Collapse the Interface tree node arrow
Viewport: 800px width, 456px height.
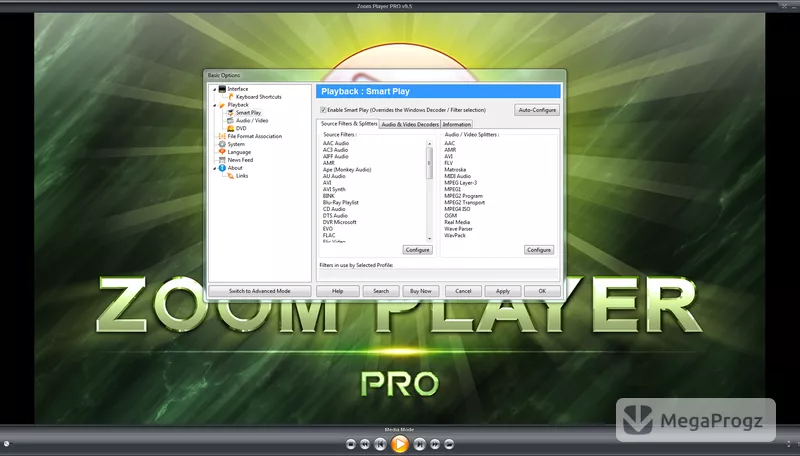[x=215, y=89]
